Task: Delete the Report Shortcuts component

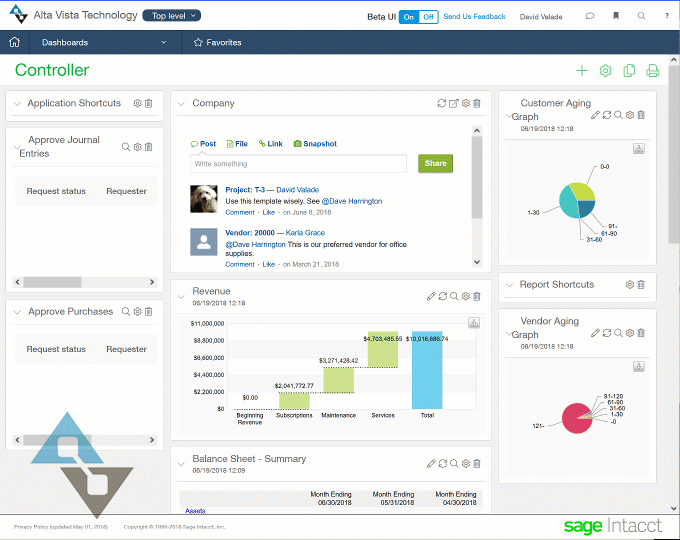Action: 641,285
